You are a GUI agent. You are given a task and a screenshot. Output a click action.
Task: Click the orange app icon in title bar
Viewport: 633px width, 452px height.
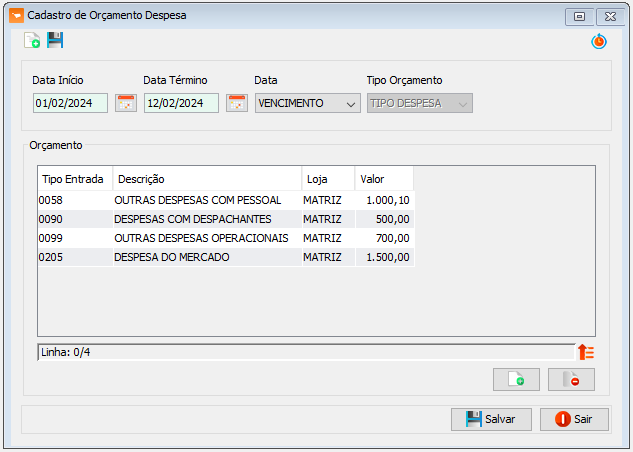click(17, 16)
